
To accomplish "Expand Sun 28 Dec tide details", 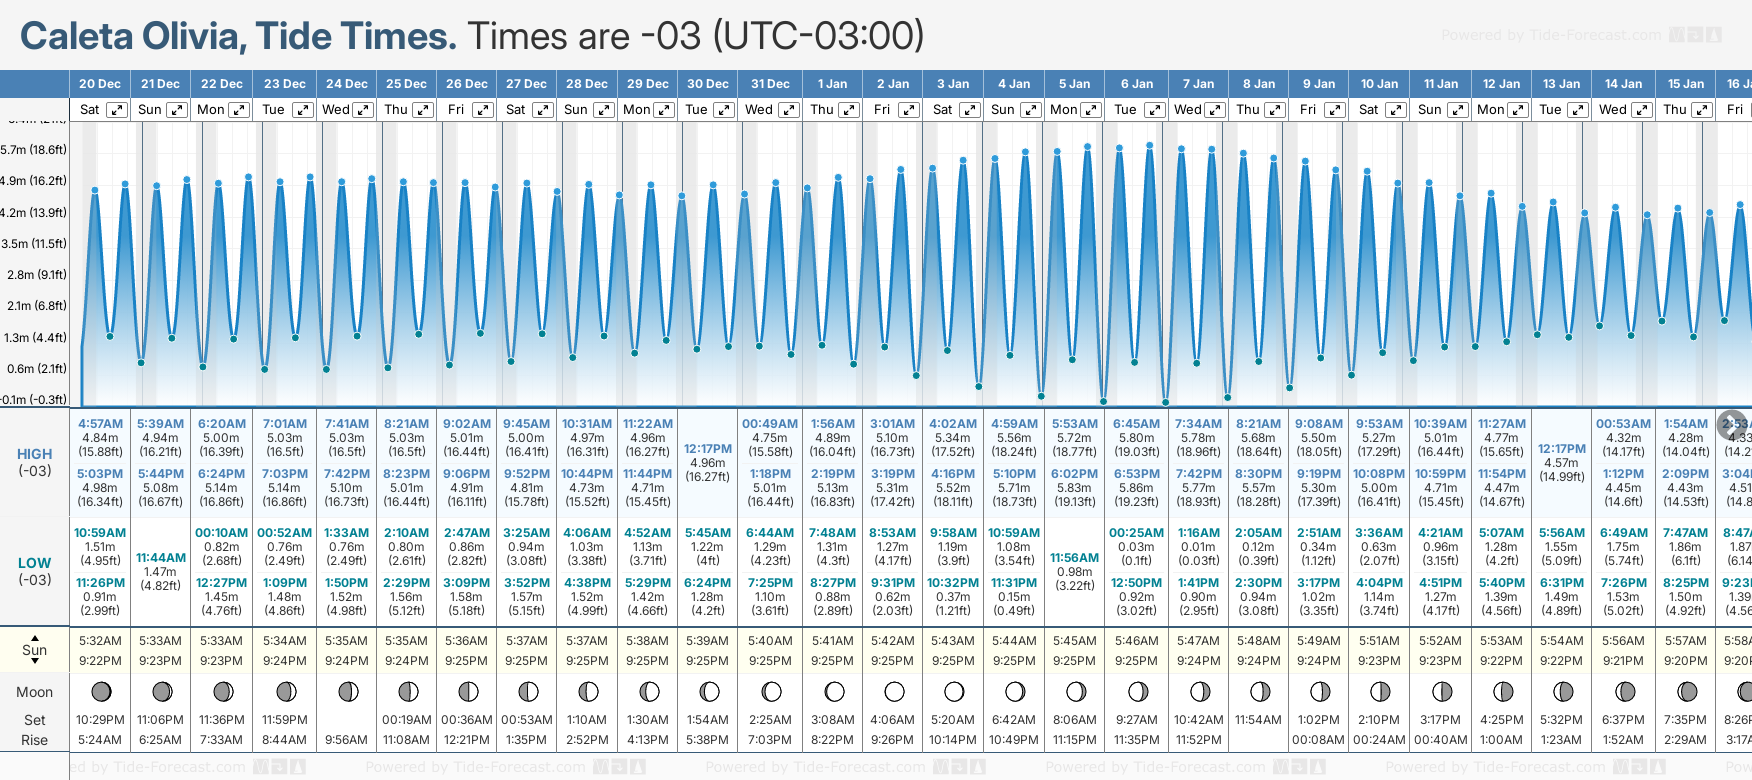I will click(x=604, y=110).
